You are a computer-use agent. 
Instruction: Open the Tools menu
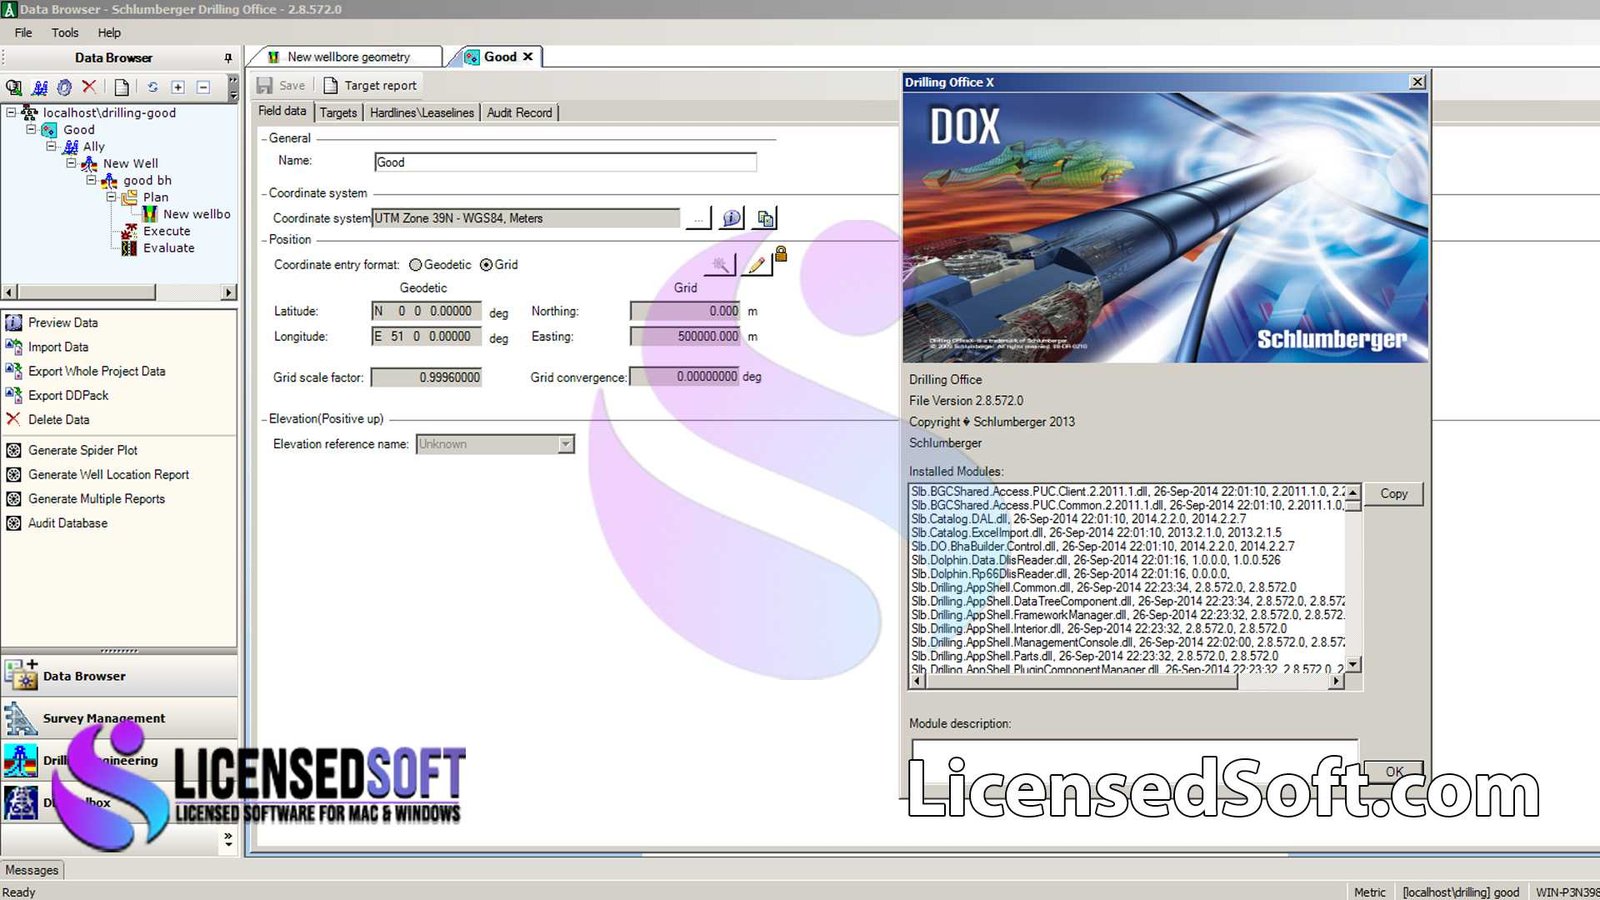[65, 32]
